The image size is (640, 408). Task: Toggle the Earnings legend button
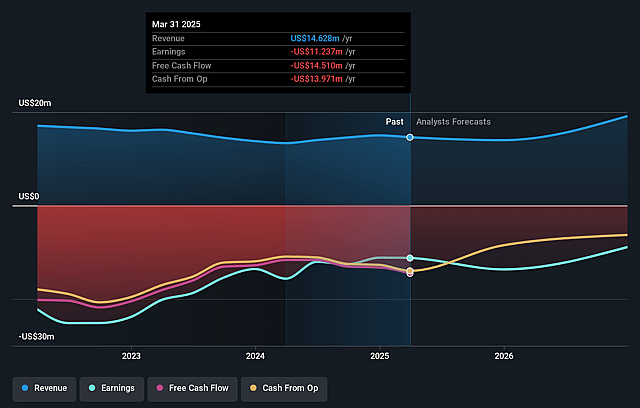[112, 388]
